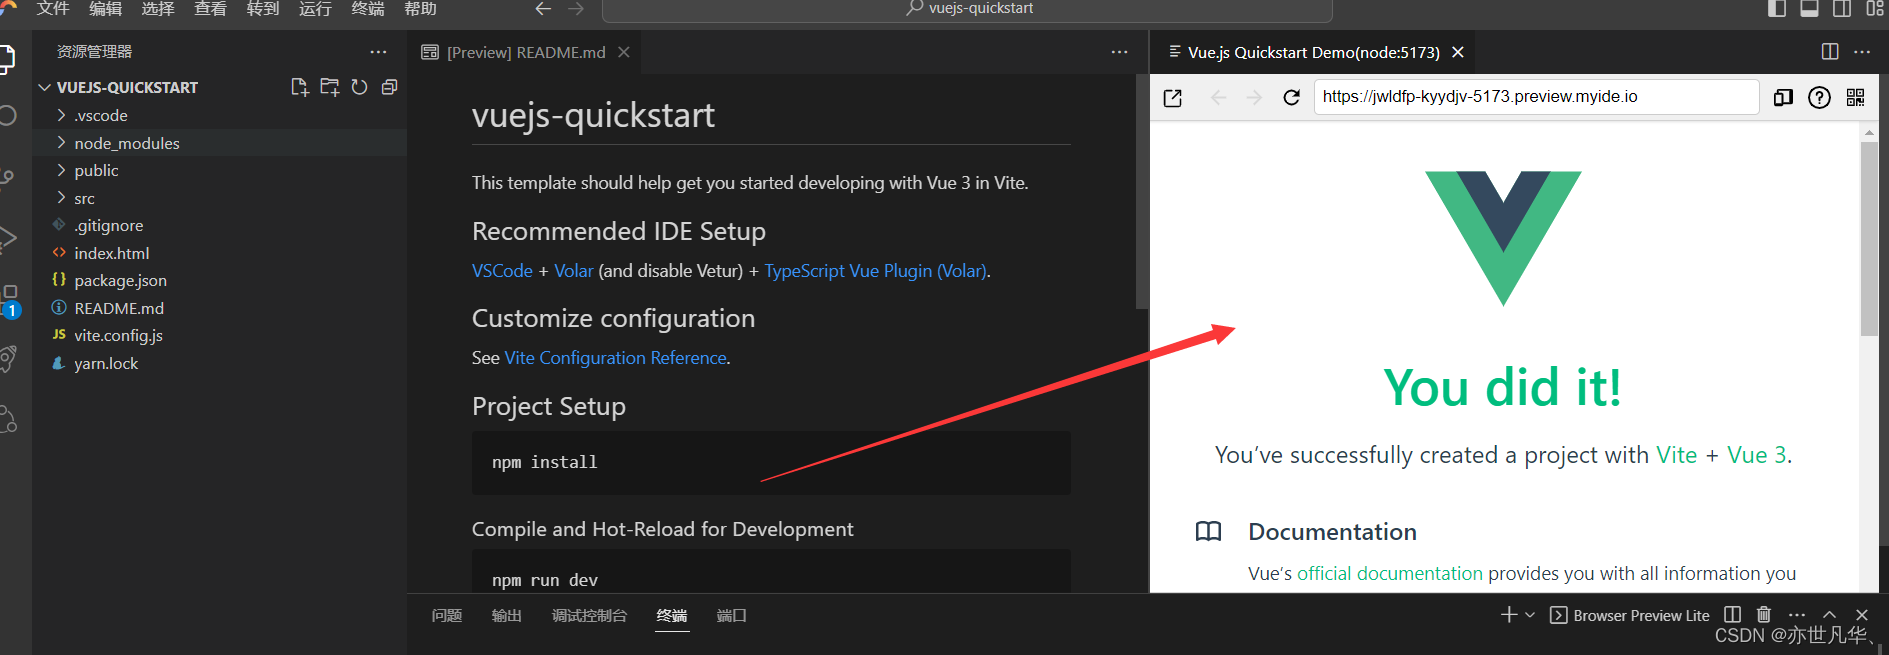Follow the Vue 3 link in preview page

[x=1756, y=455]
